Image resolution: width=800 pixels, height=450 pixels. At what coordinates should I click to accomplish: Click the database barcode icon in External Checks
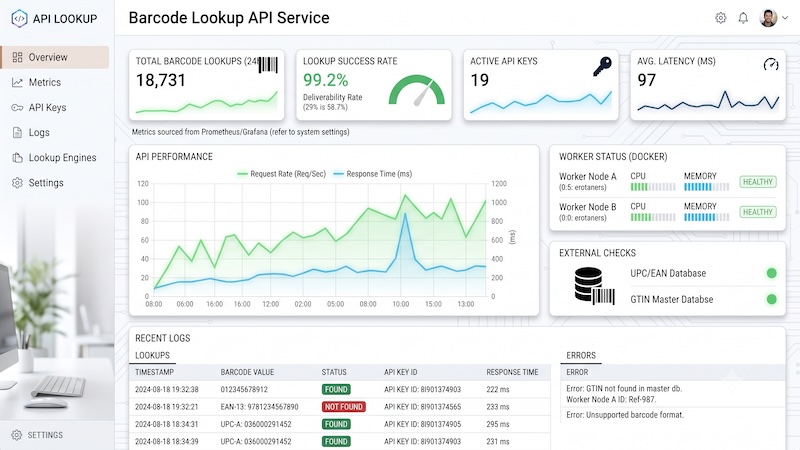click(594, 286)
